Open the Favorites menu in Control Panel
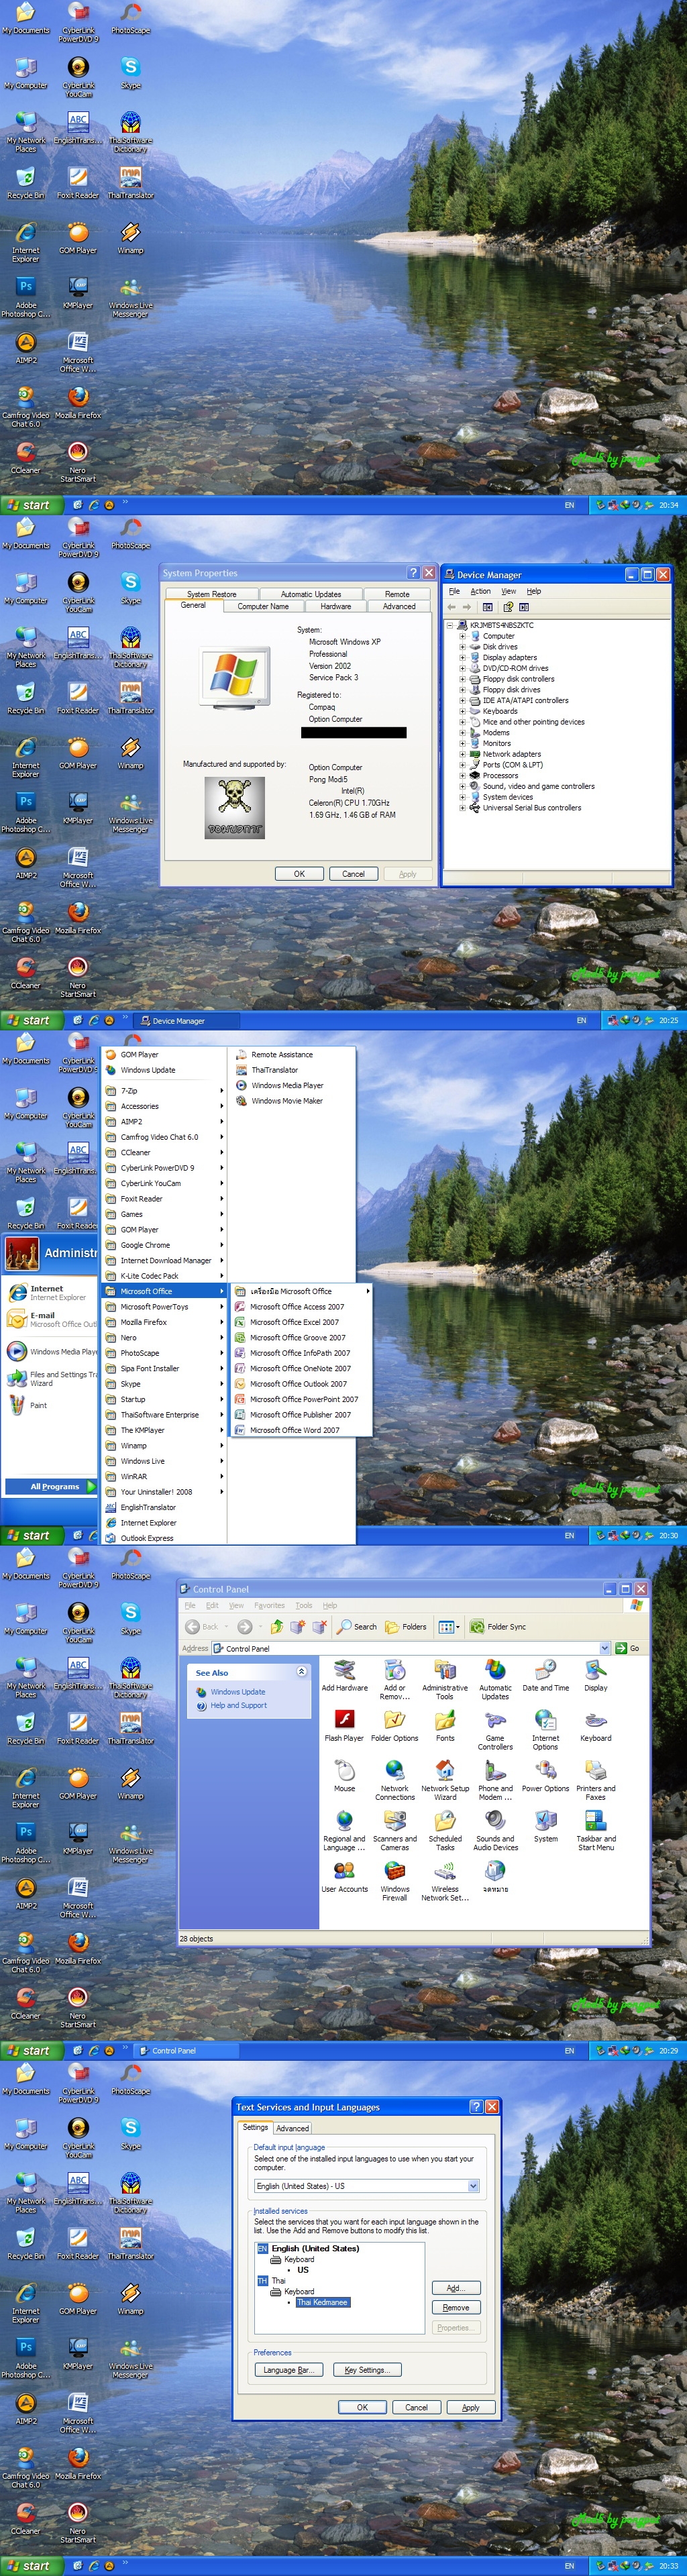This screenshot has width=687, height=2576. (269, 1606)
